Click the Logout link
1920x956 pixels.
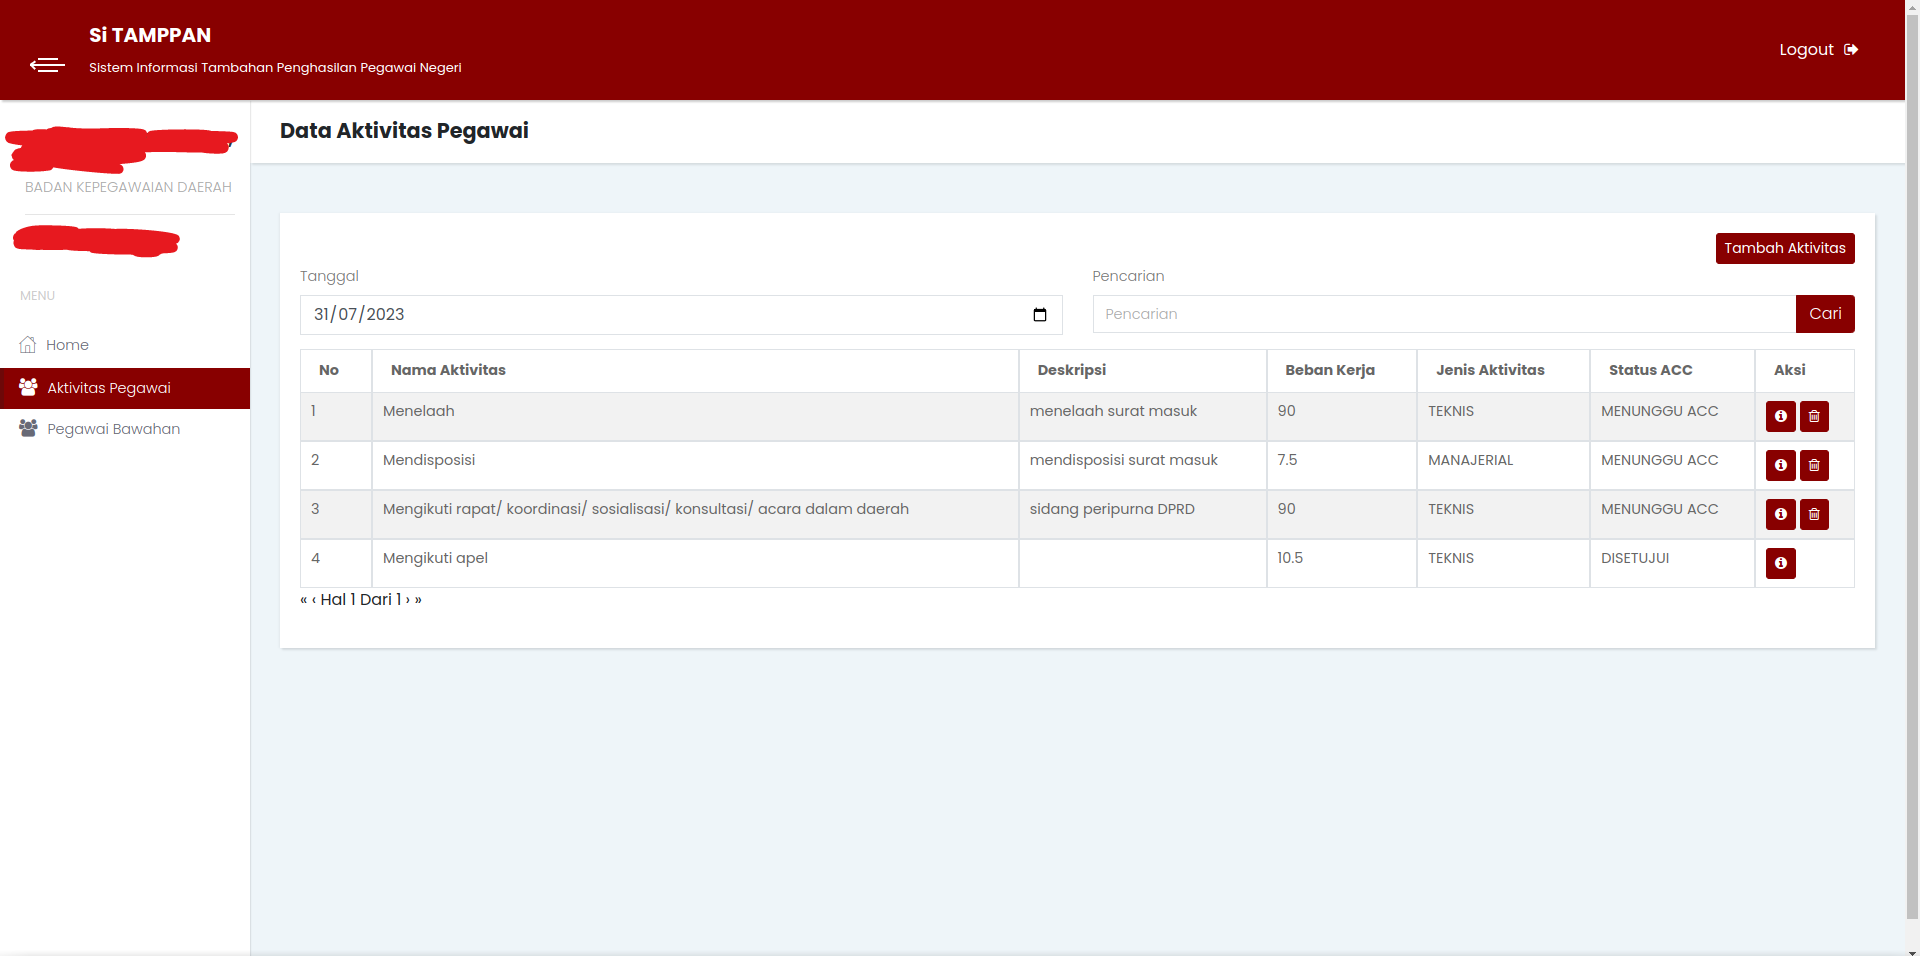tap(1818, 50)
